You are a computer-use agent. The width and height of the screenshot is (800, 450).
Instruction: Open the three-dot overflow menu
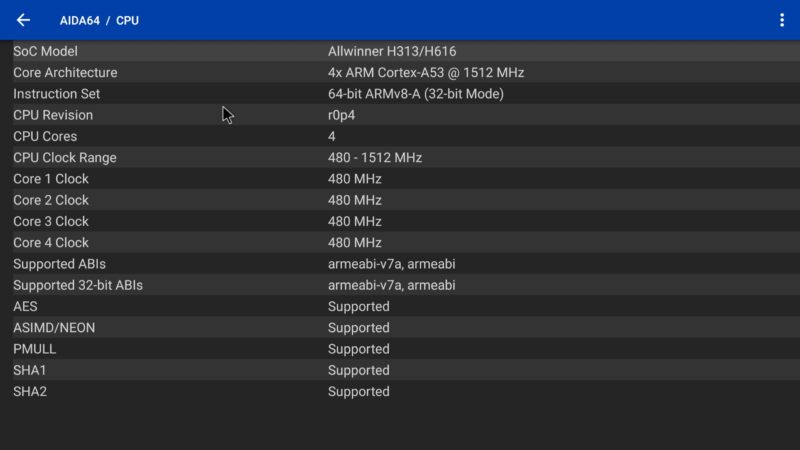(x=781, y=20)
